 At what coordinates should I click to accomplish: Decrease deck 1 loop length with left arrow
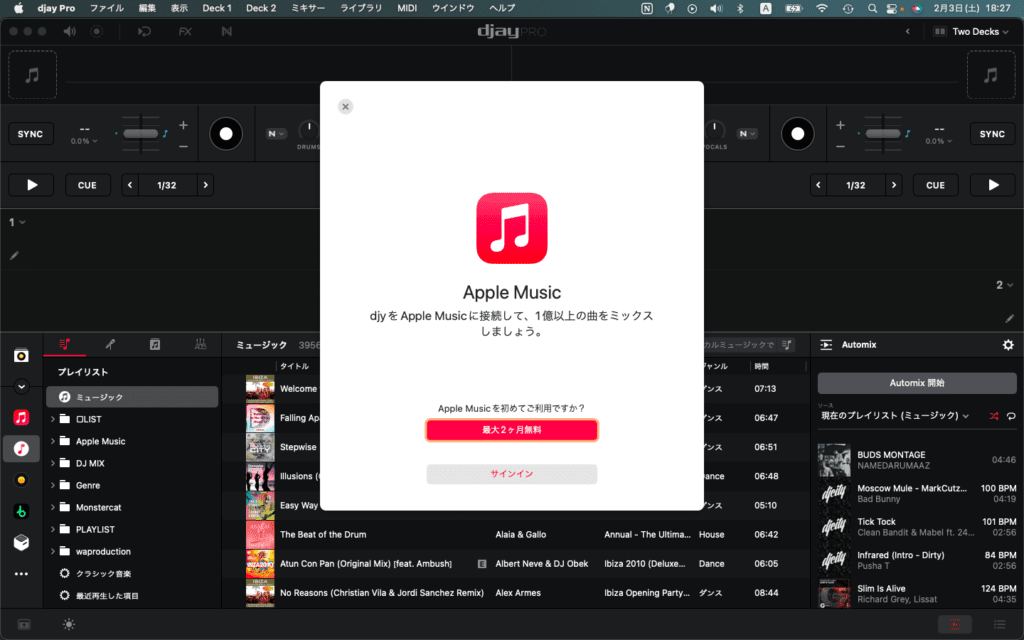[x=130, y=185]
